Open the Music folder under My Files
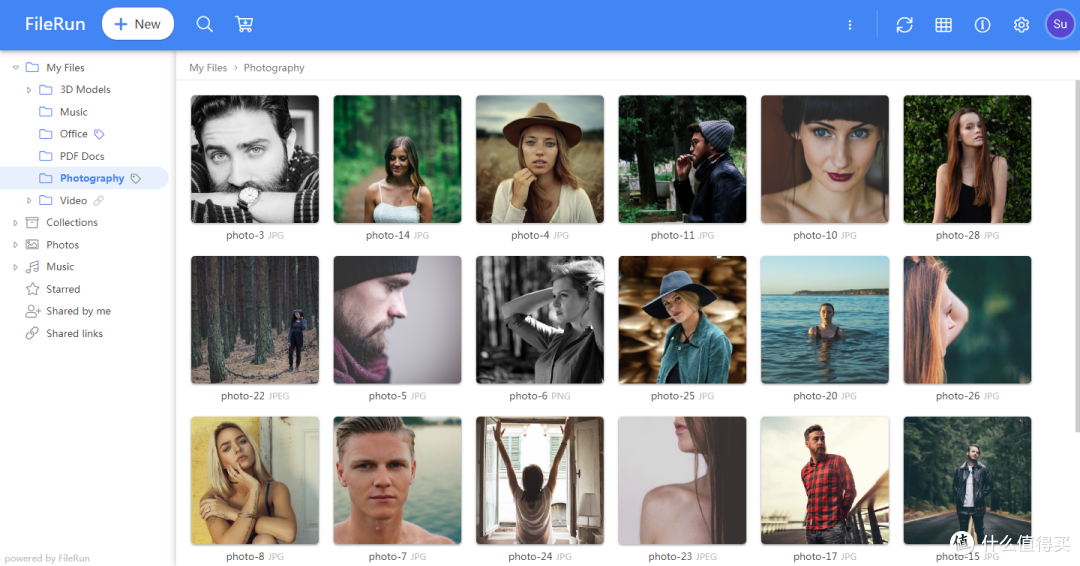 click(x=73, y=112)
